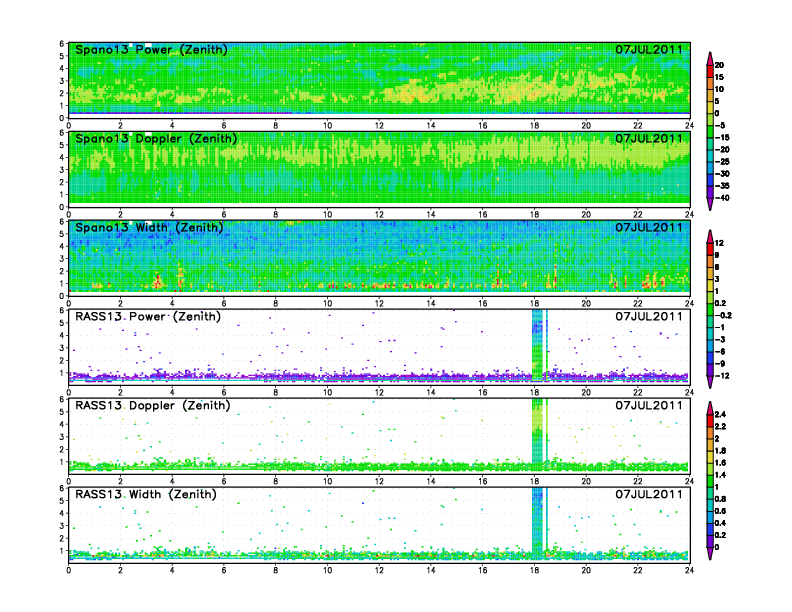Screen dimensions: 792x612
Task: Click the '-20' colorbar label
Action: [x=722, y=149]
